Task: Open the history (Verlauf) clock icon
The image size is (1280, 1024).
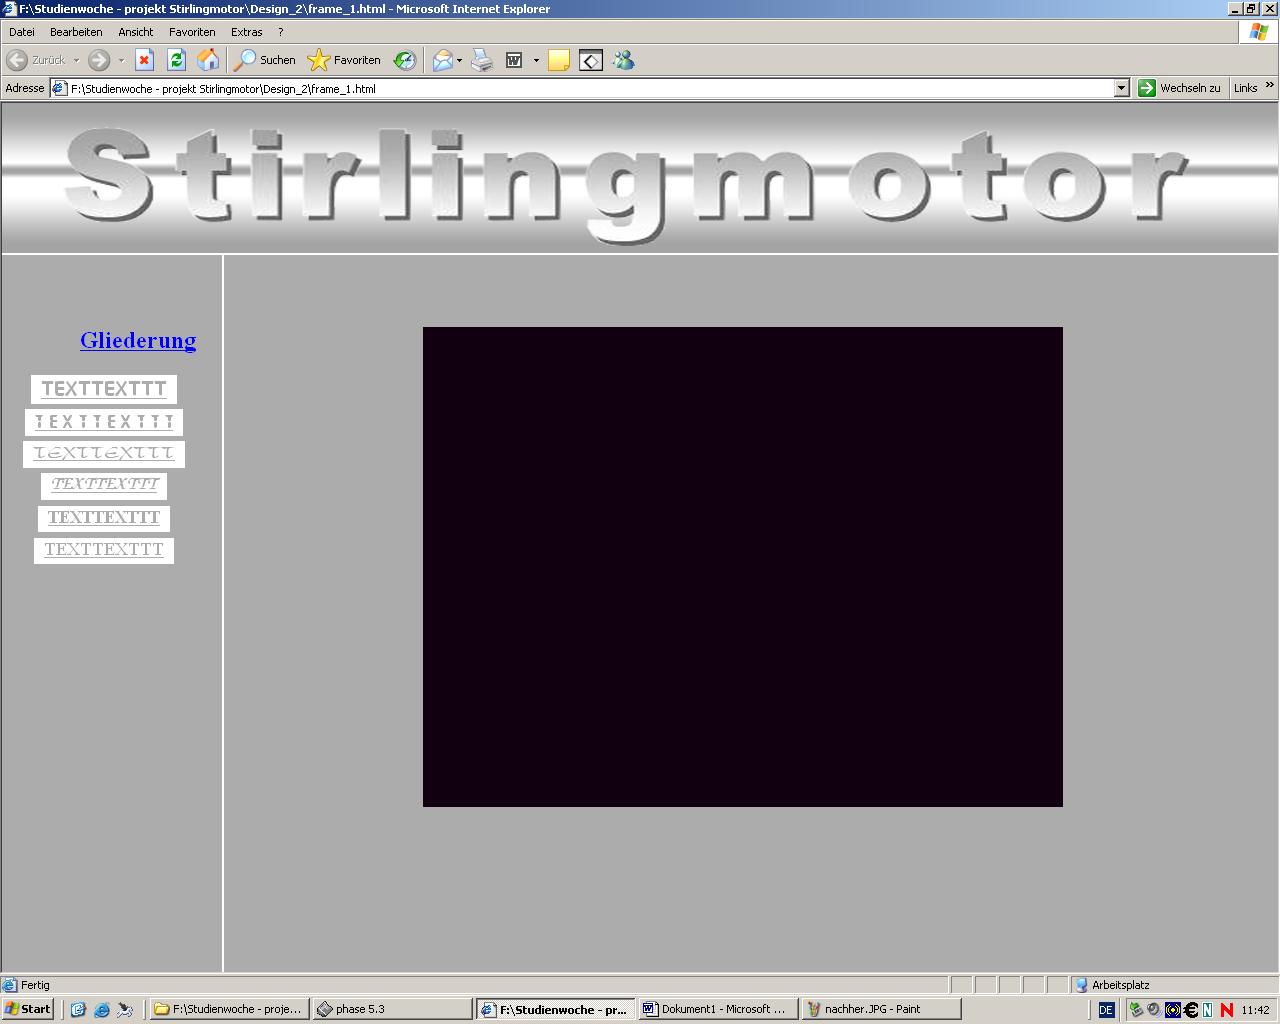Action: (x=404, y=61)
